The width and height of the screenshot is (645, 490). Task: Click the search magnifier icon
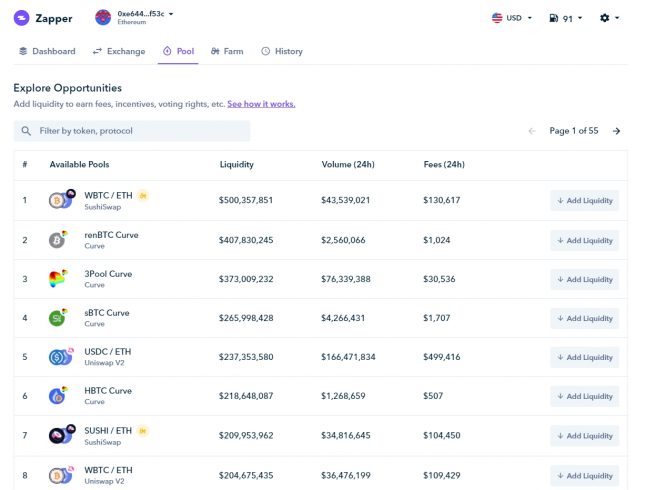(26, 131)
